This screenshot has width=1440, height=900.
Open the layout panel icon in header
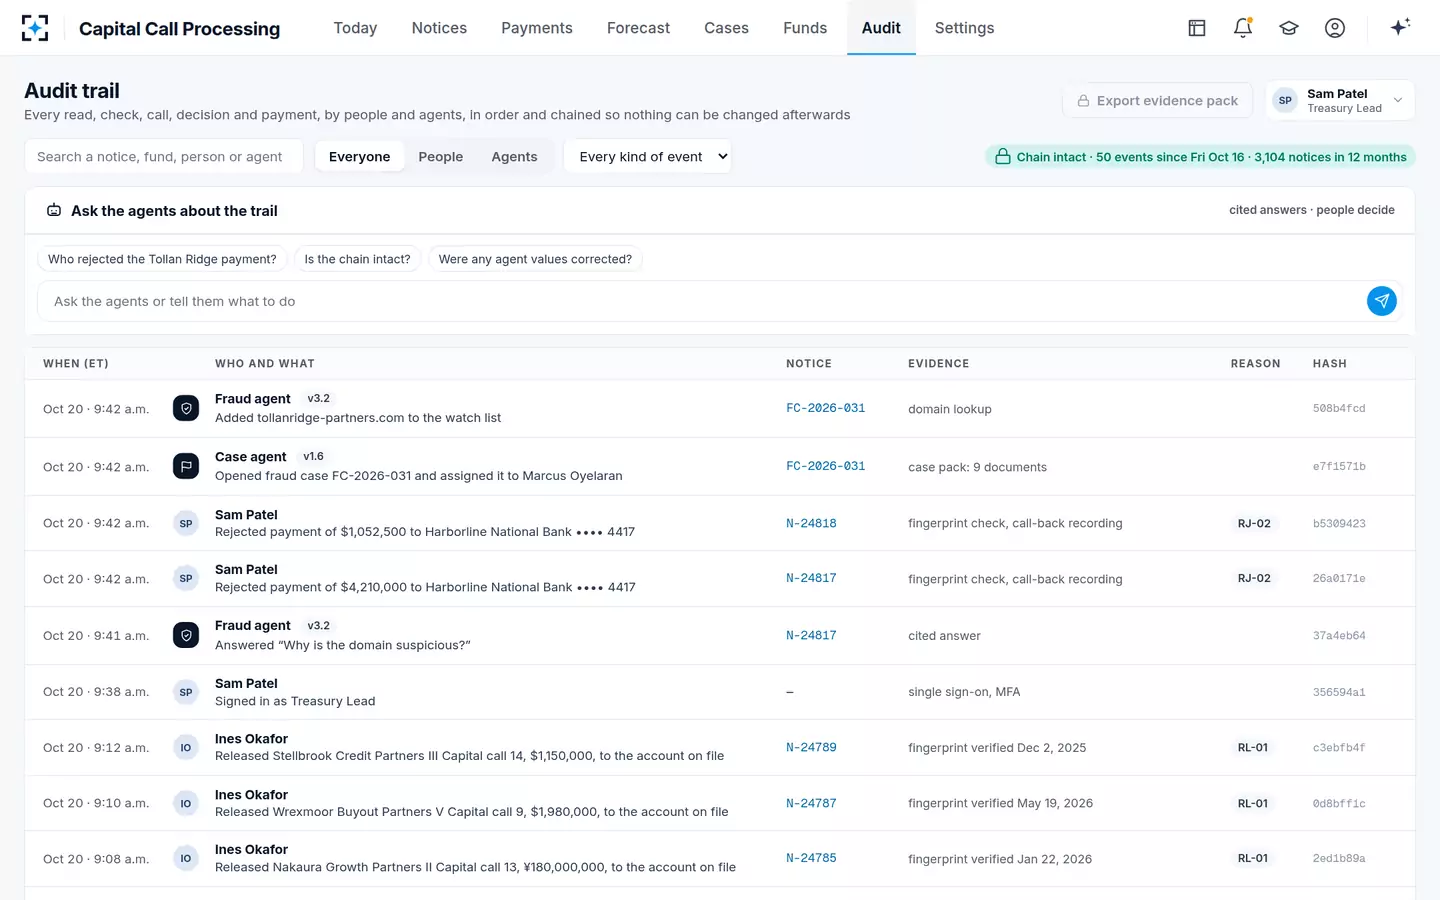pyautogui.click(x=1197, y=28)
